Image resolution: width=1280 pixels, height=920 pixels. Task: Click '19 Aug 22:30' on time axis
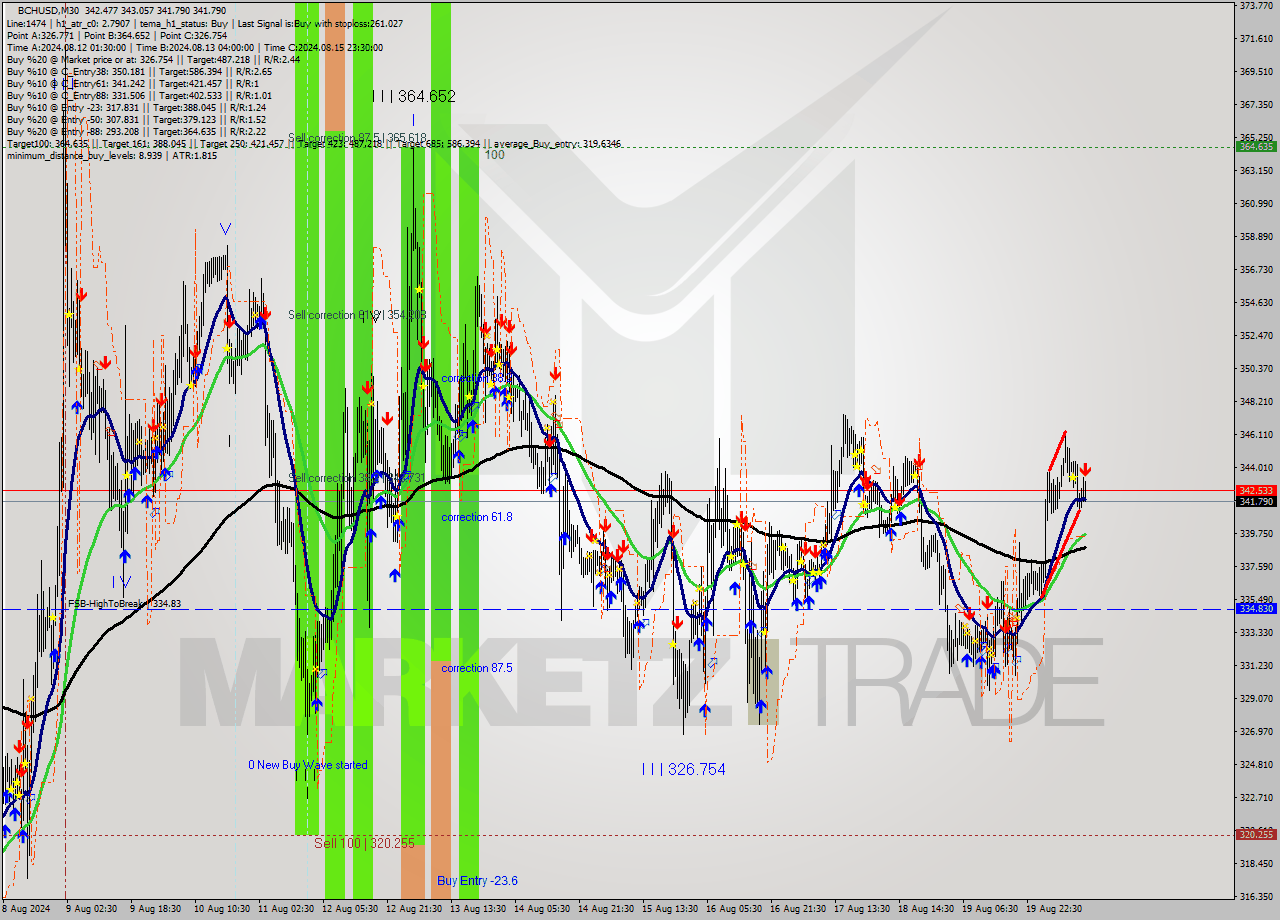point(1054,909)
